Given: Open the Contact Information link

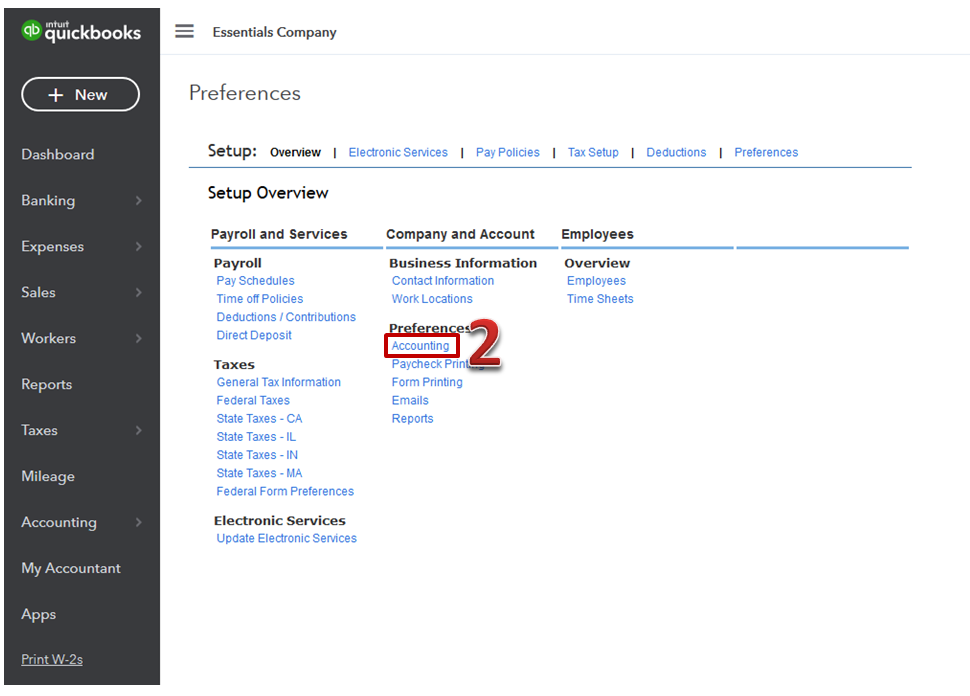Looking at the screenshot, I should (x=443, y=281).
